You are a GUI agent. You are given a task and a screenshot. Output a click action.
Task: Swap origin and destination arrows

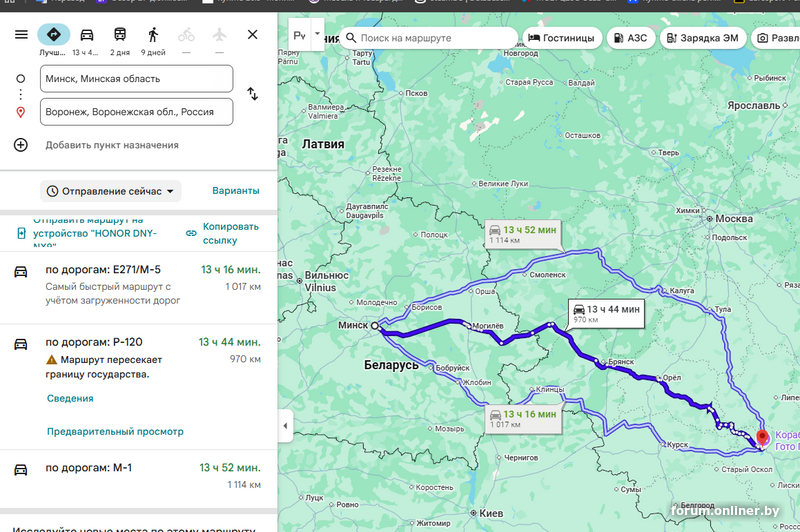[x=253, y=94]
